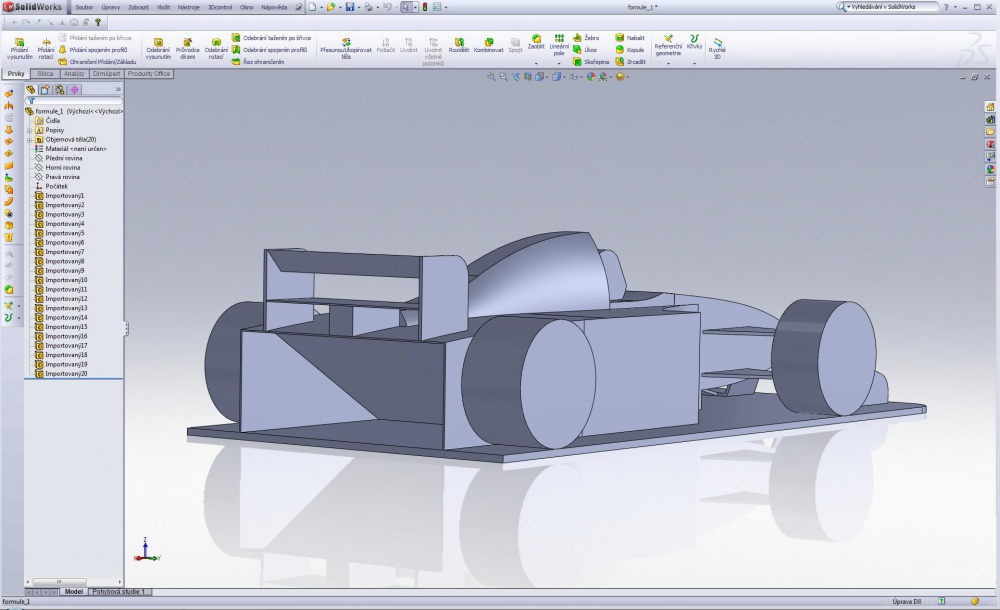
Task: Click the Přidání spojením profilů tool
Action: click(x=93, y=50)
